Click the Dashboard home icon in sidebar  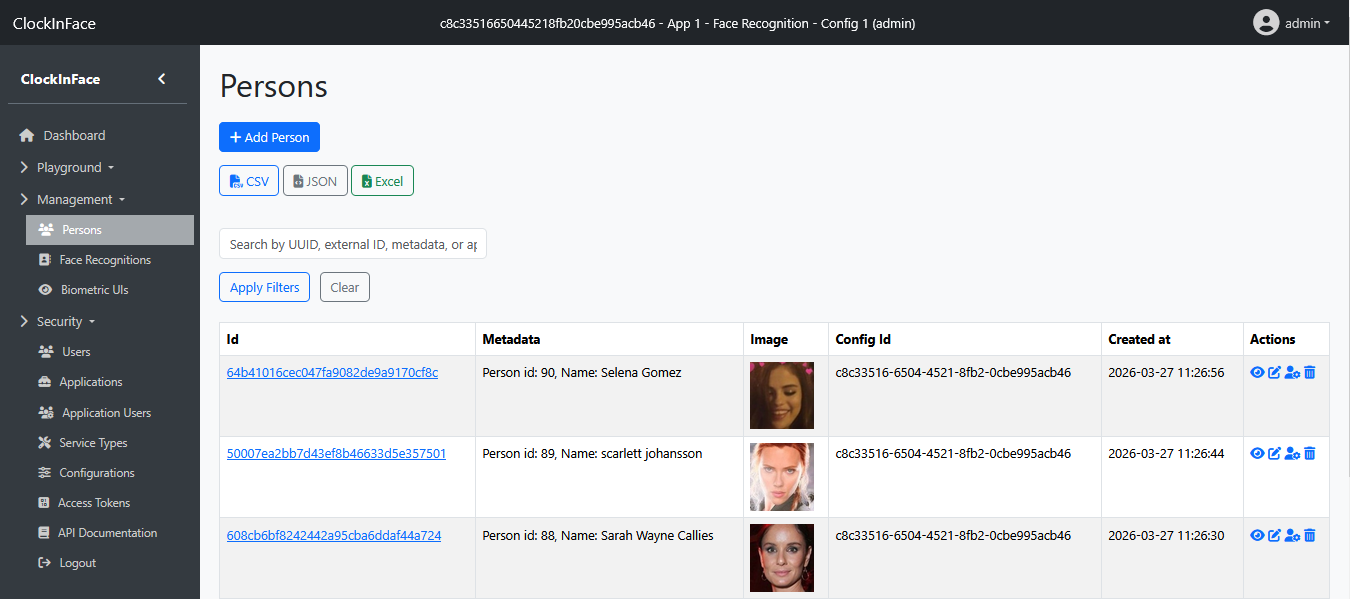[27, 135]
